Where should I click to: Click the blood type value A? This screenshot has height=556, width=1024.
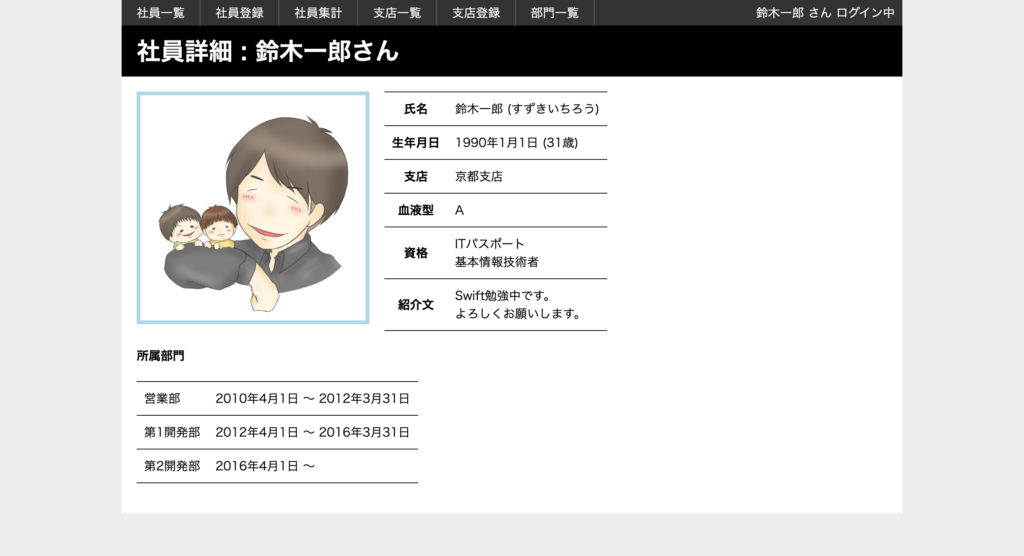click(460, 211)
